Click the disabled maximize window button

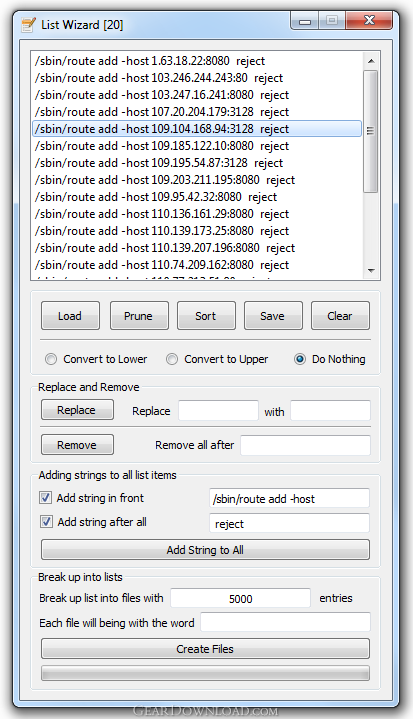click(332, 21)
